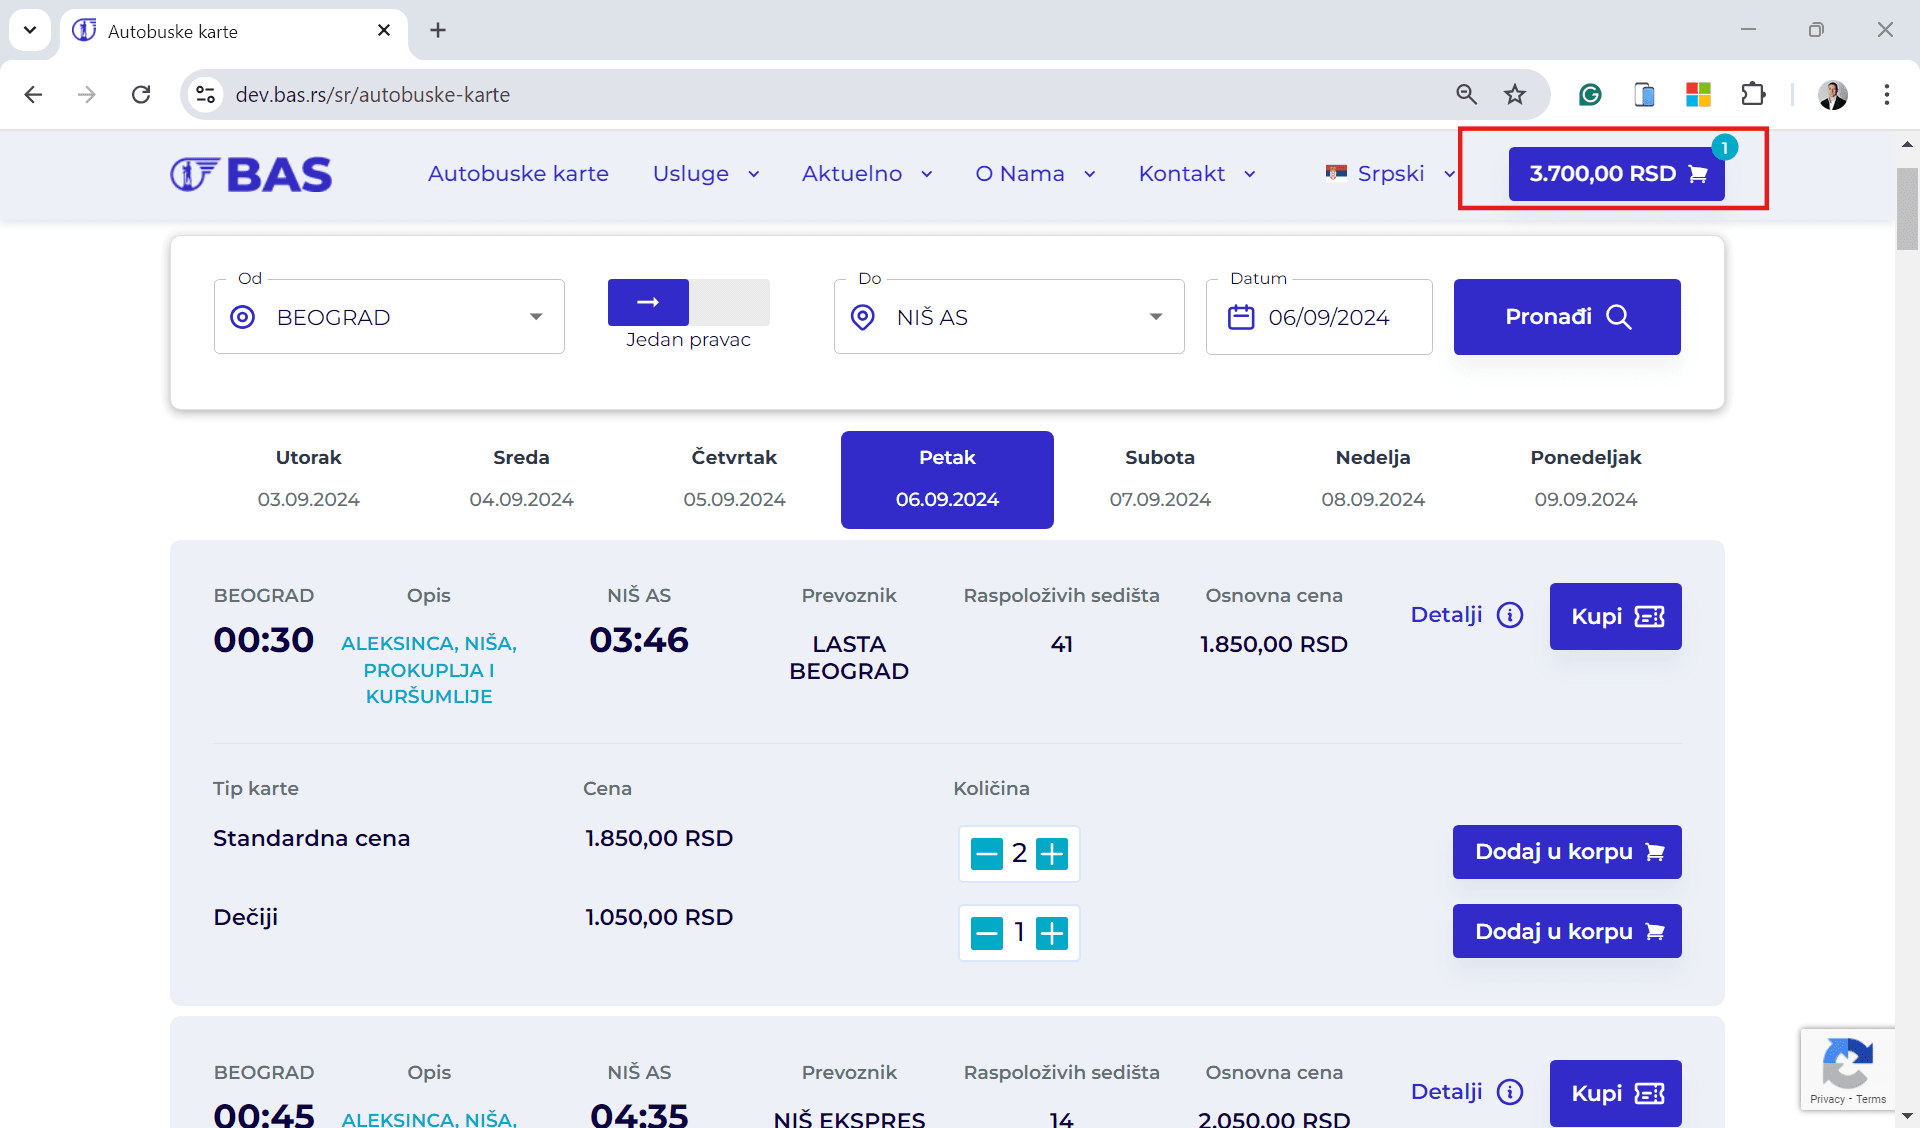
Task: Click the 1.850,00 RSD Osnovna cena value
Action: [x=1274, y=644]
